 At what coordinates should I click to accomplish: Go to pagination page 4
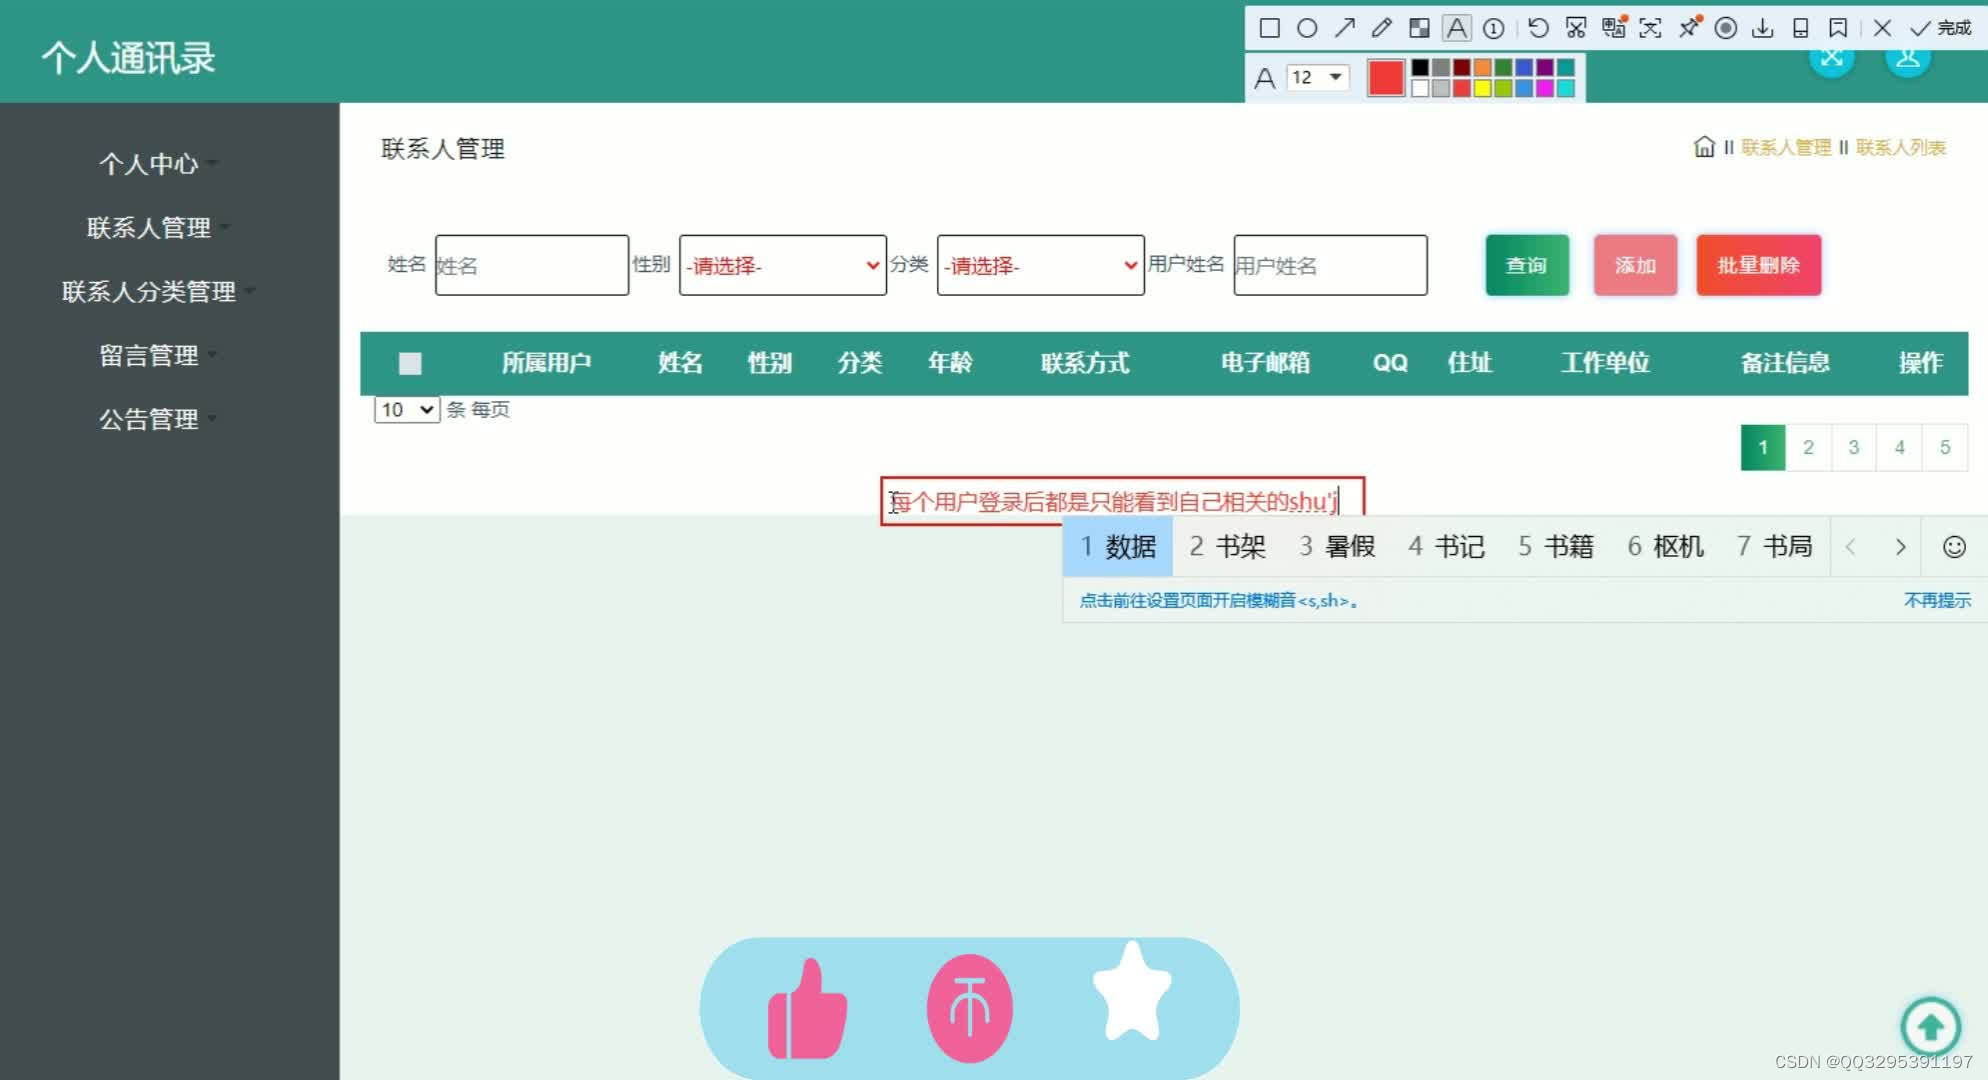tap(1899, 447)
